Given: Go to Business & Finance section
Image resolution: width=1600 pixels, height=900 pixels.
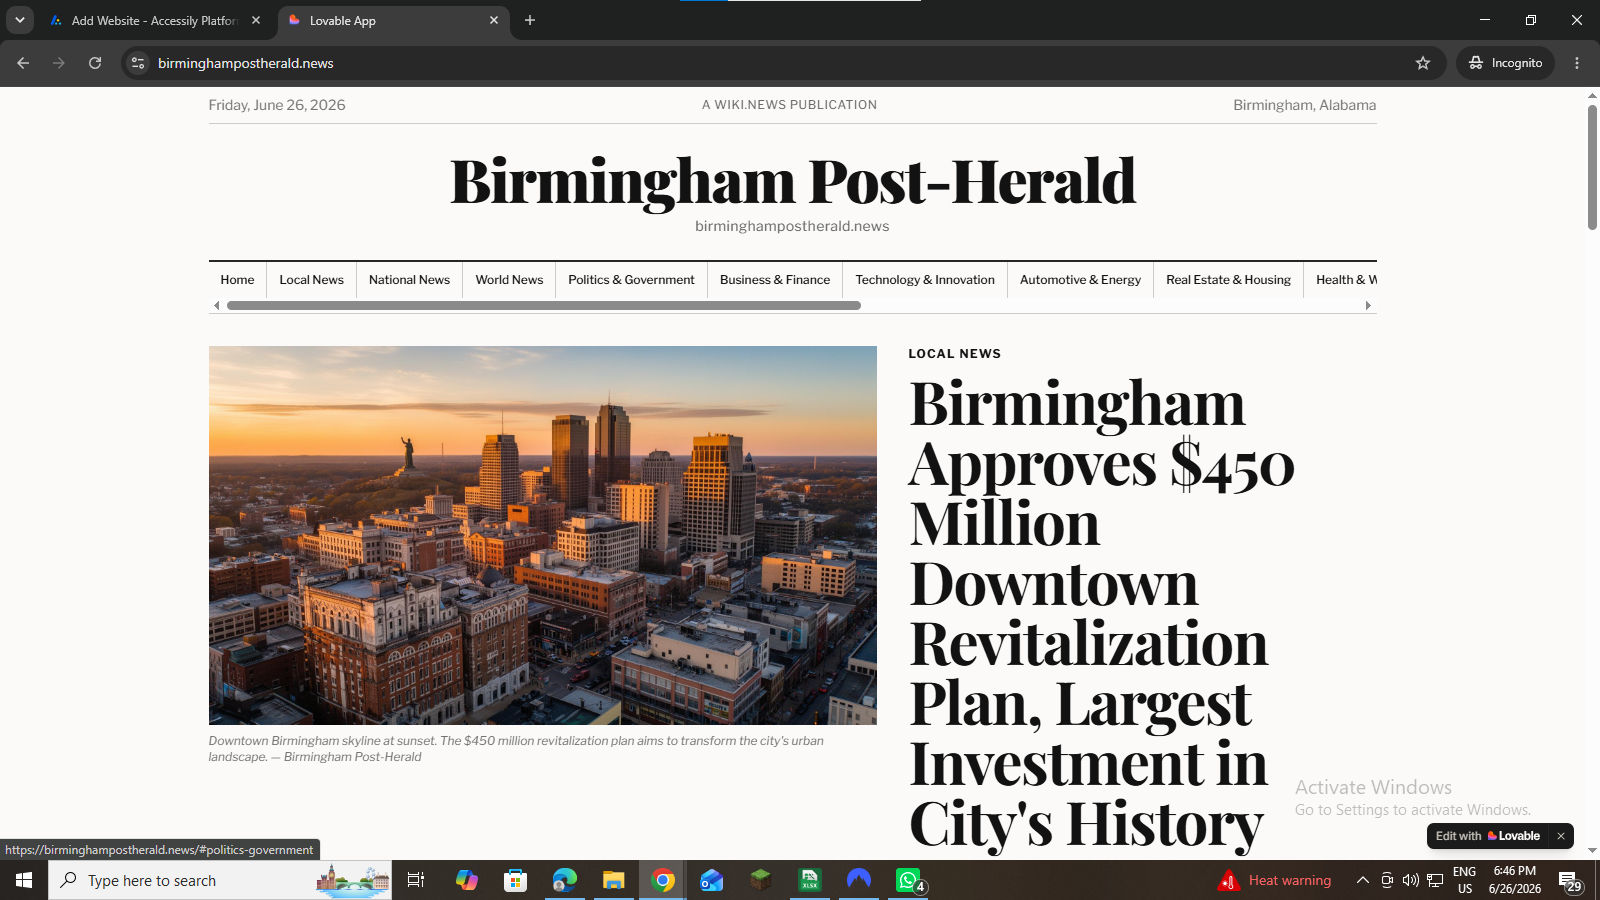Looking at the screenshot, I should (775, 280).
